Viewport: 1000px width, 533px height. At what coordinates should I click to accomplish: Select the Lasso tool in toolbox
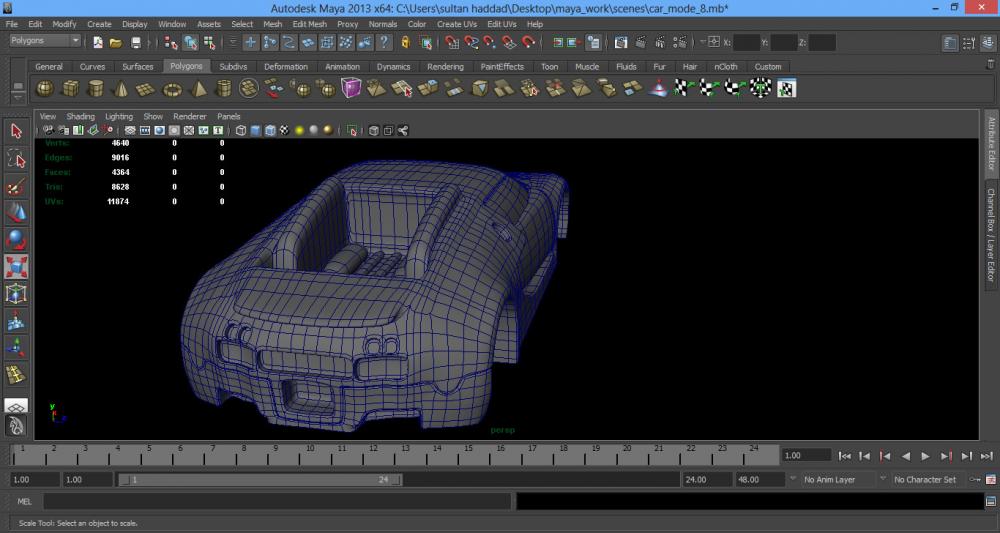pos(16,159)
